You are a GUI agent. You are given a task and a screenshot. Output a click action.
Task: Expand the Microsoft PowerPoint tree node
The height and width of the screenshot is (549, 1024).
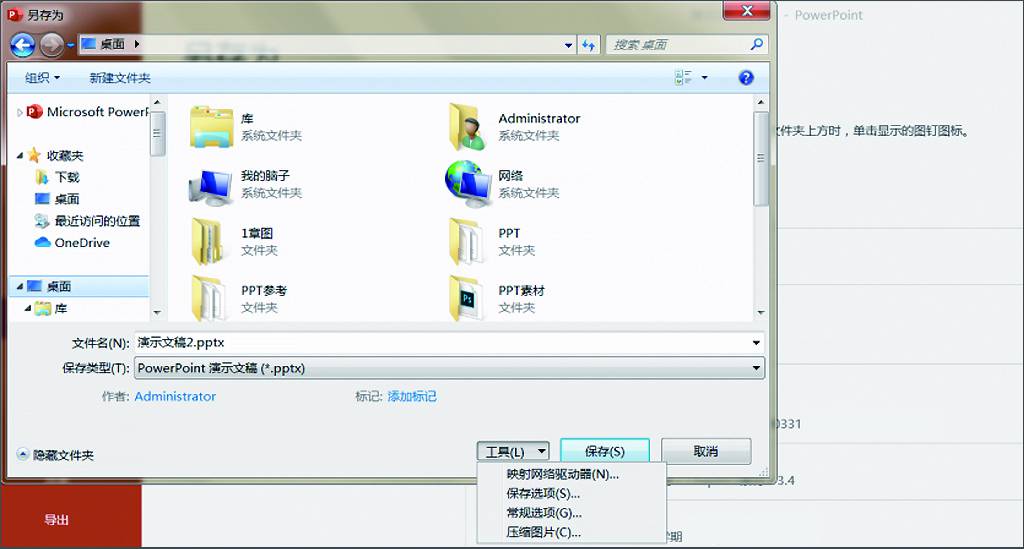point(20,112)
